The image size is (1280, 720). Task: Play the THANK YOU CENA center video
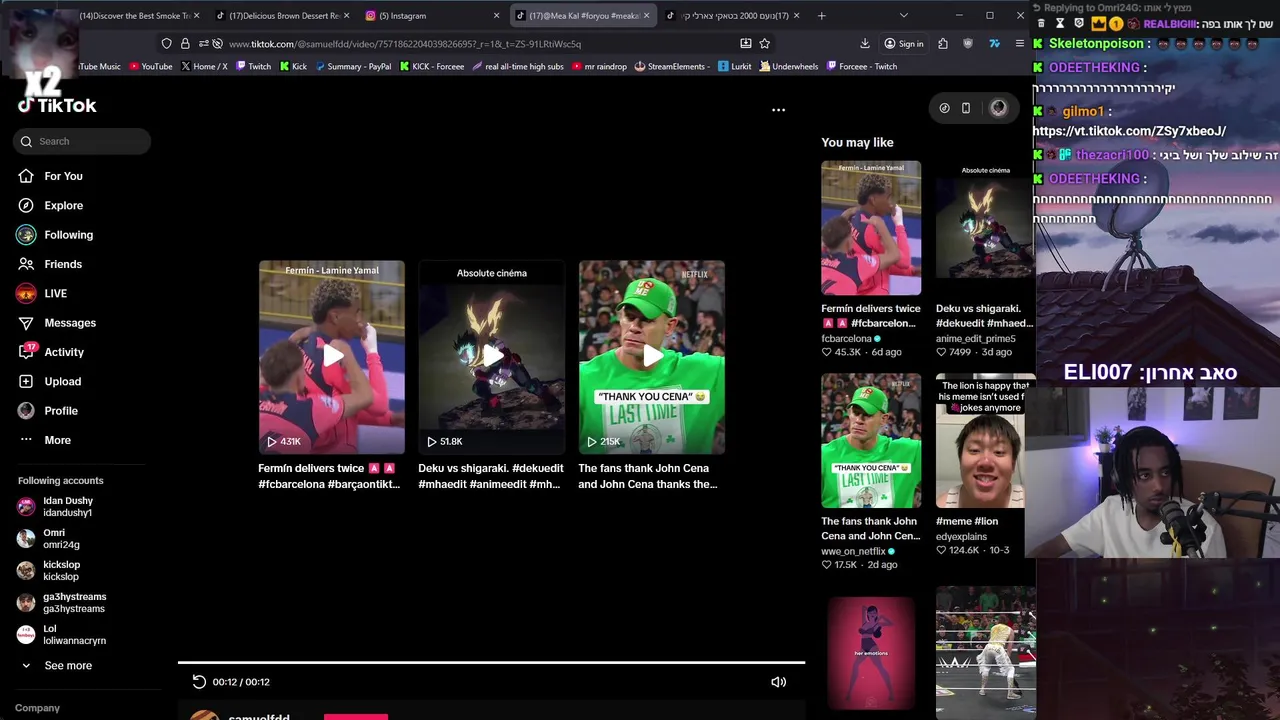click(652, 357)
